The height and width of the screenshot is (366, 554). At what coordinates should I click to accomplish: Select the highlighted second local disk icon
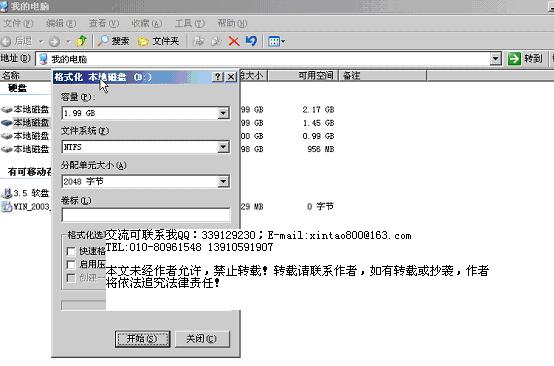[x=6, y=123]
